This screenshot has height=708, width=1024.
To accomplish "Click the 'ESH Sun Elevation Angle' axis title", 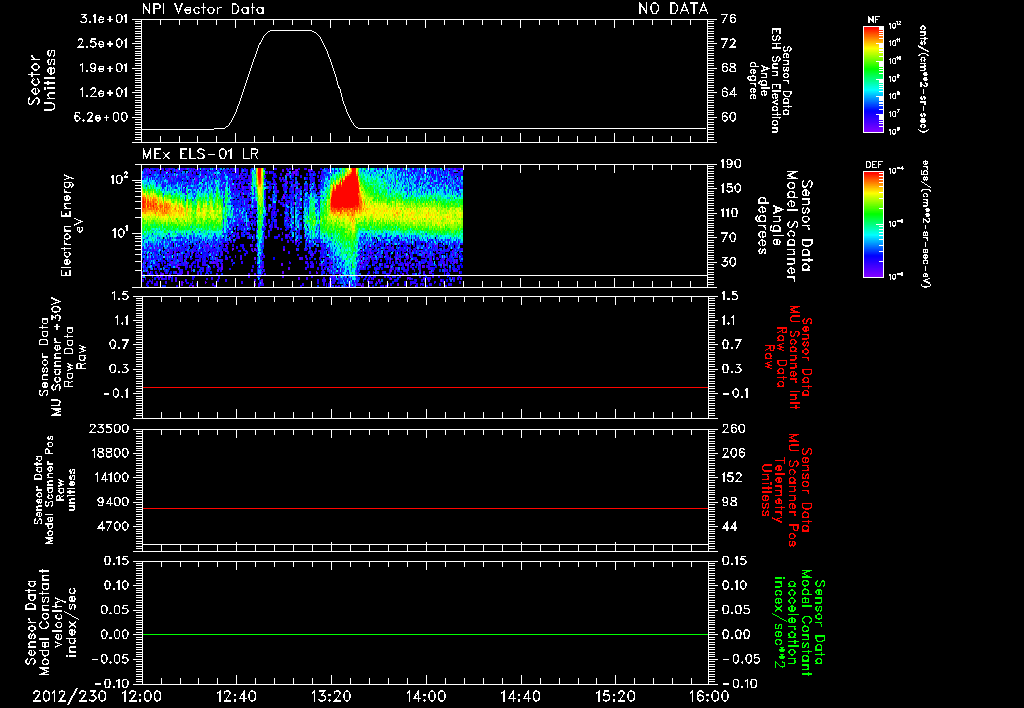I will click(x=771, y=80).
